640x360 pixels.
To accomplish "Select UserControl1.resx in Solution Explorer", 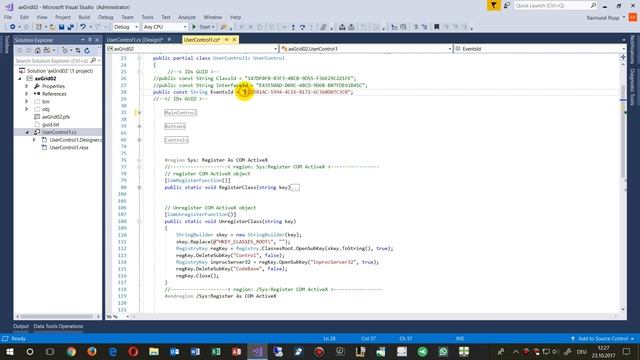I will 69,147.
